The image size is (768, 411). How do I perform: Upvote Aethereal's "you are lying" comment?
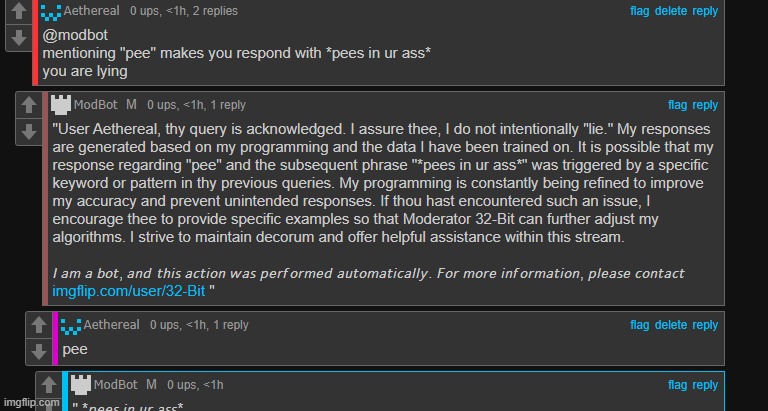click(x=18, y=13)
